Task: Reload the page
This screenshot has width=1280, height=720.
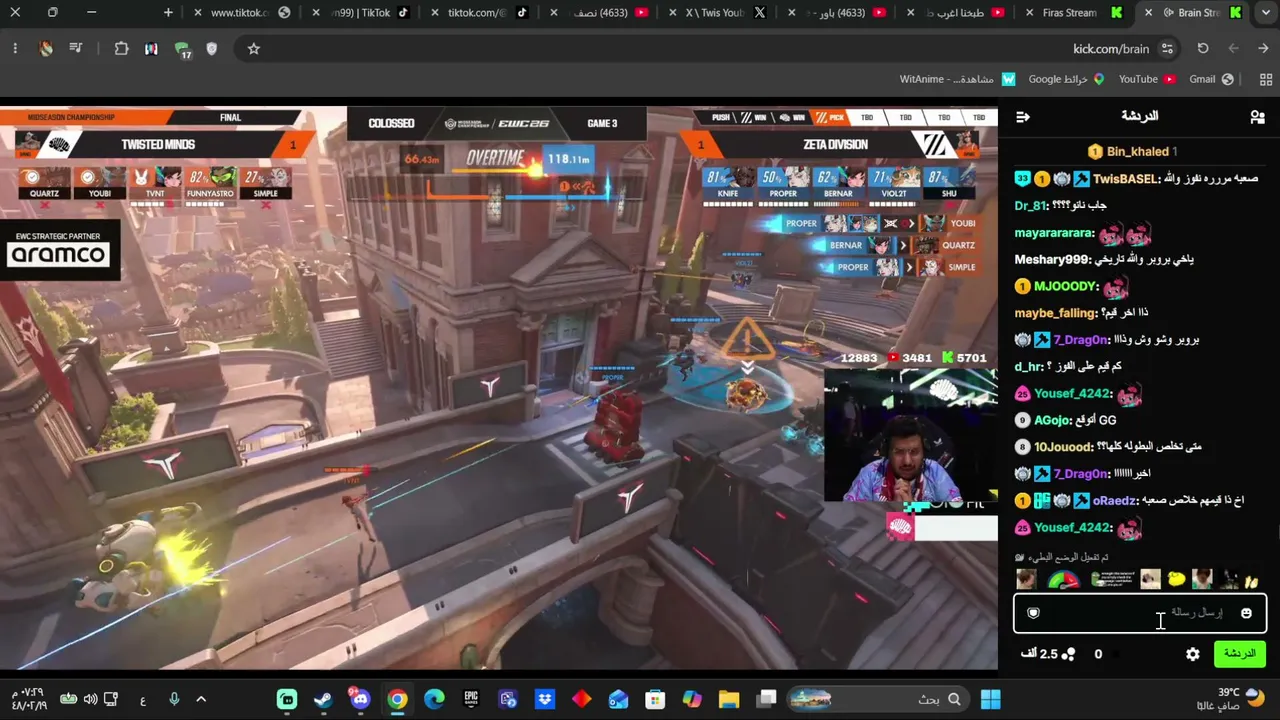Action: pos(1203,49)
